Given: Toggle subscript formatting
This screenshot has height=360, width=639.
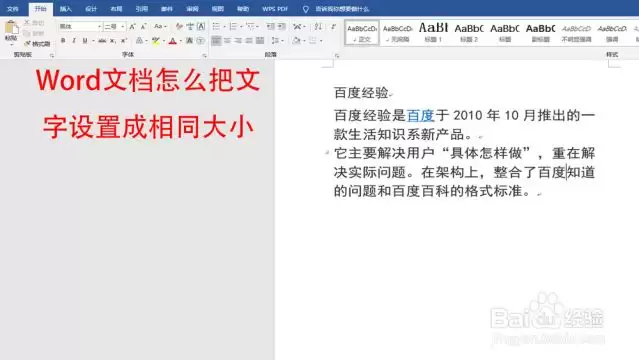Looking at the screenshot, I should pyautogui.click(x=113, y=40).
